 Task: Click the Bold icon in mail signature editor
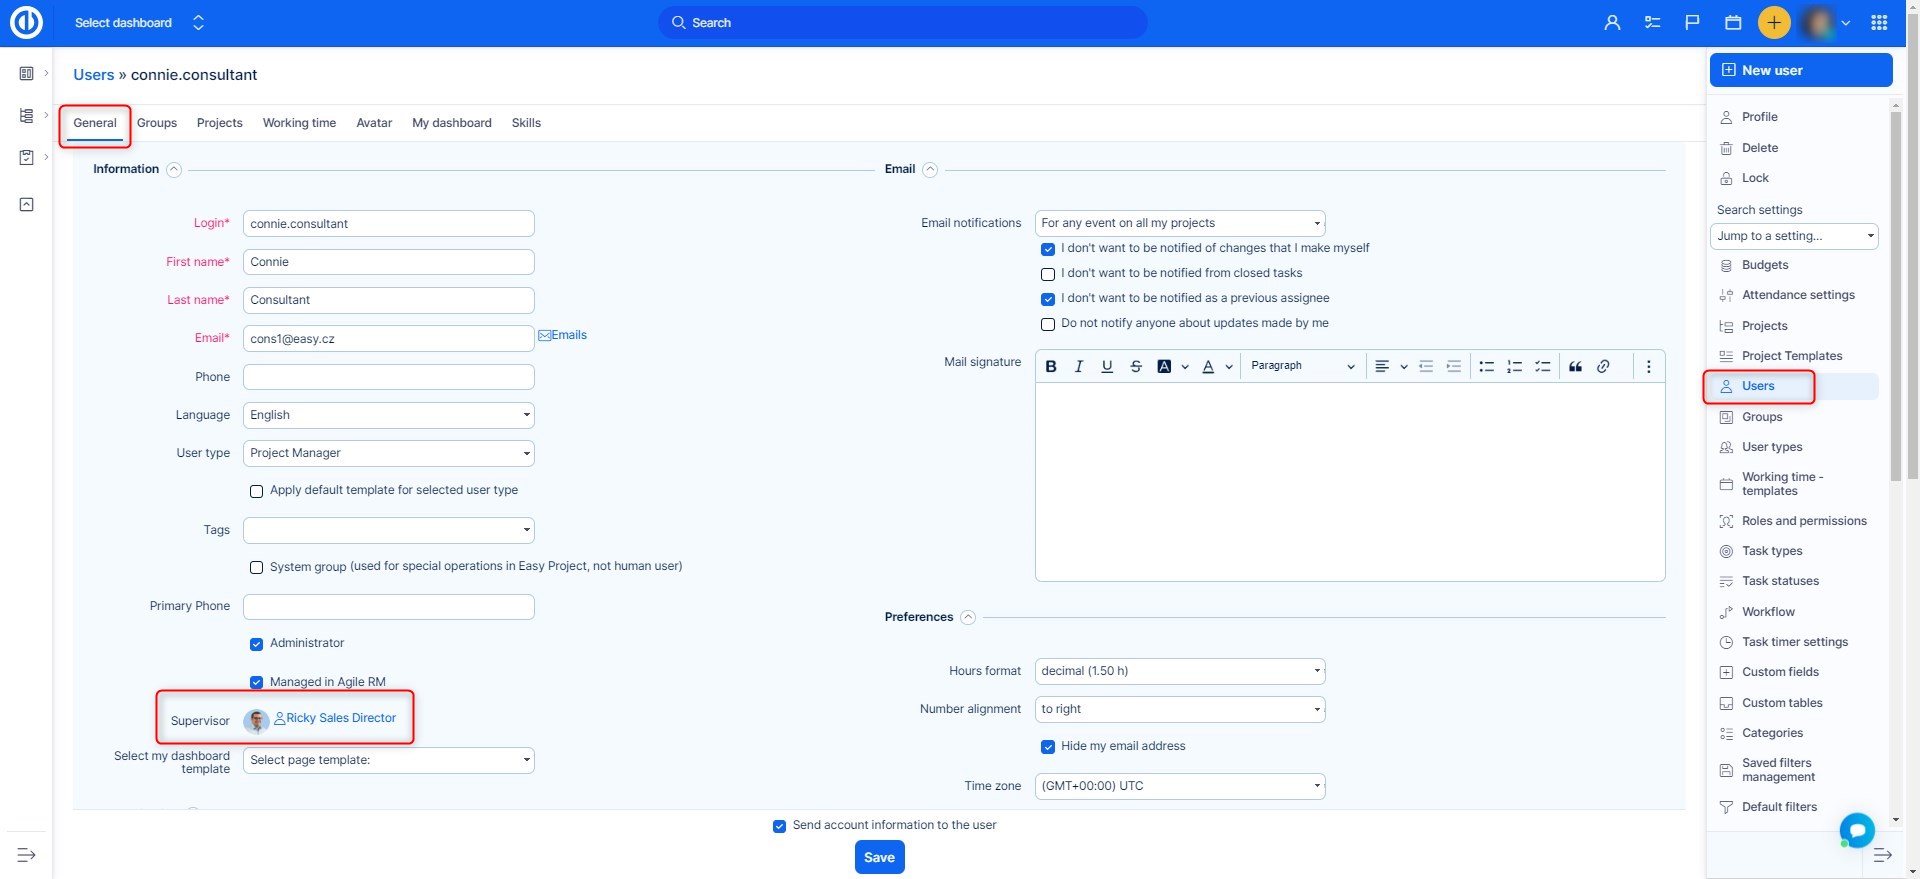pos(1051,367)
